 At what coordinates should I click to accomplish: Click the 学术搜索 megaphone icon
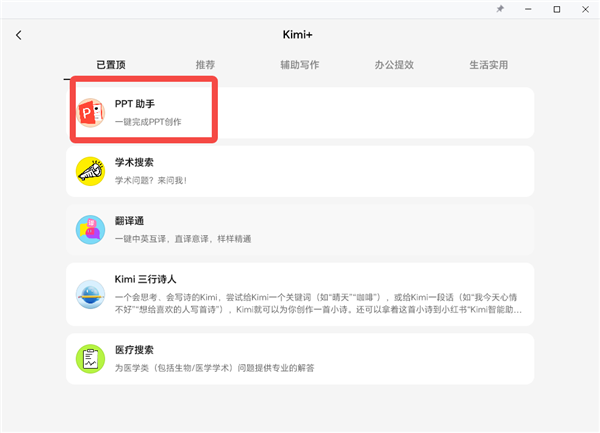tap(91, 171)
